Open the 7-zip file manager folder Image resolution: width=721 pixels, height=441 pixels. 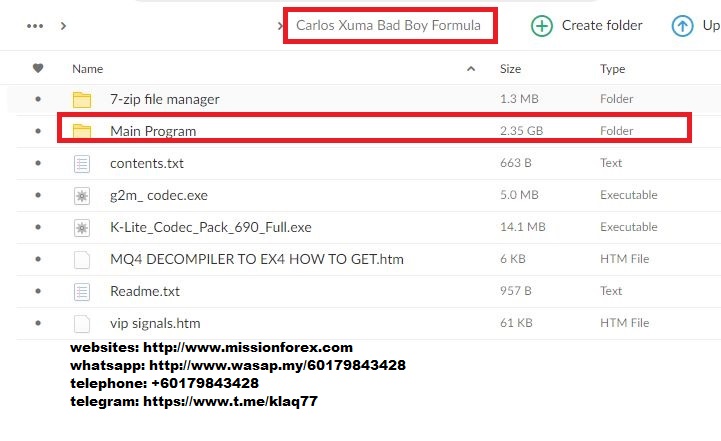pyautogui.click(x=165, y=99)
